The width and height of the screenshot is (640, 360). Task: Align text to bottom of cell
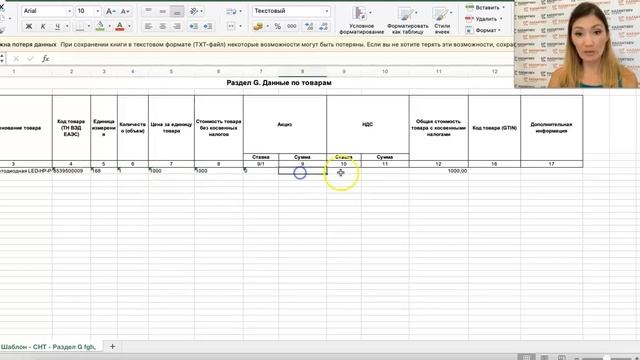click(177, 11)
